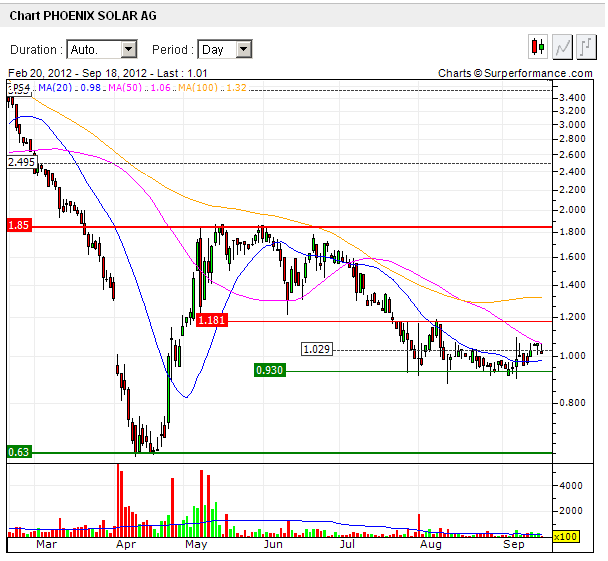Screen dimensions: 608x561
Task: Click the yellow x100 volume scale badge
Action: point(567,537)
